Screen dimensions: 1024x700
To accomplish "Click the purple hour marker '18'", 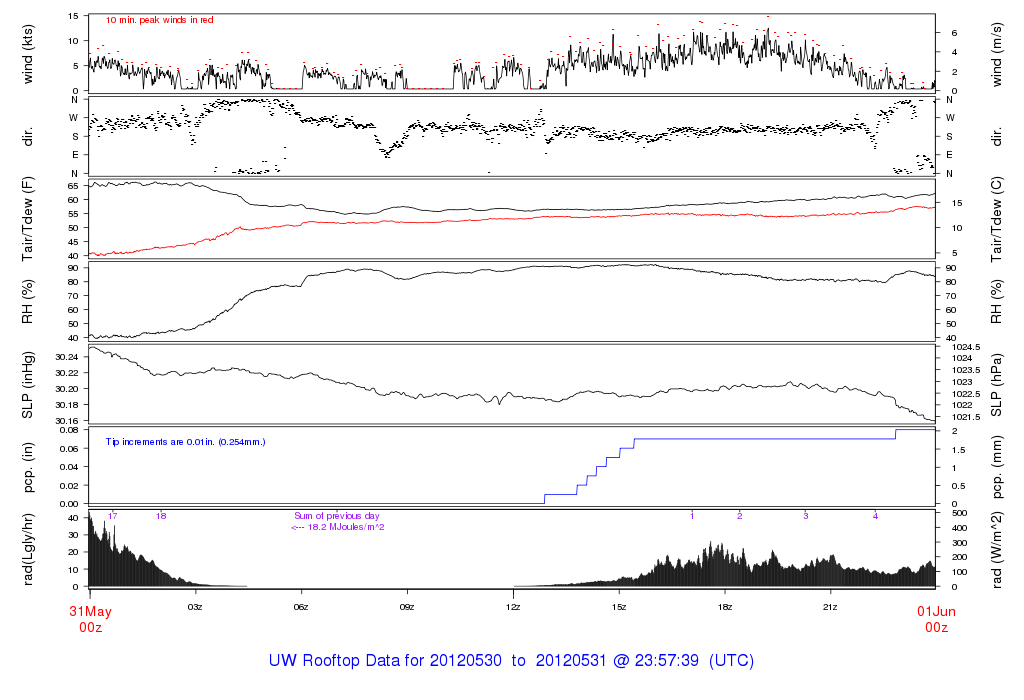I will coord(161,516).
